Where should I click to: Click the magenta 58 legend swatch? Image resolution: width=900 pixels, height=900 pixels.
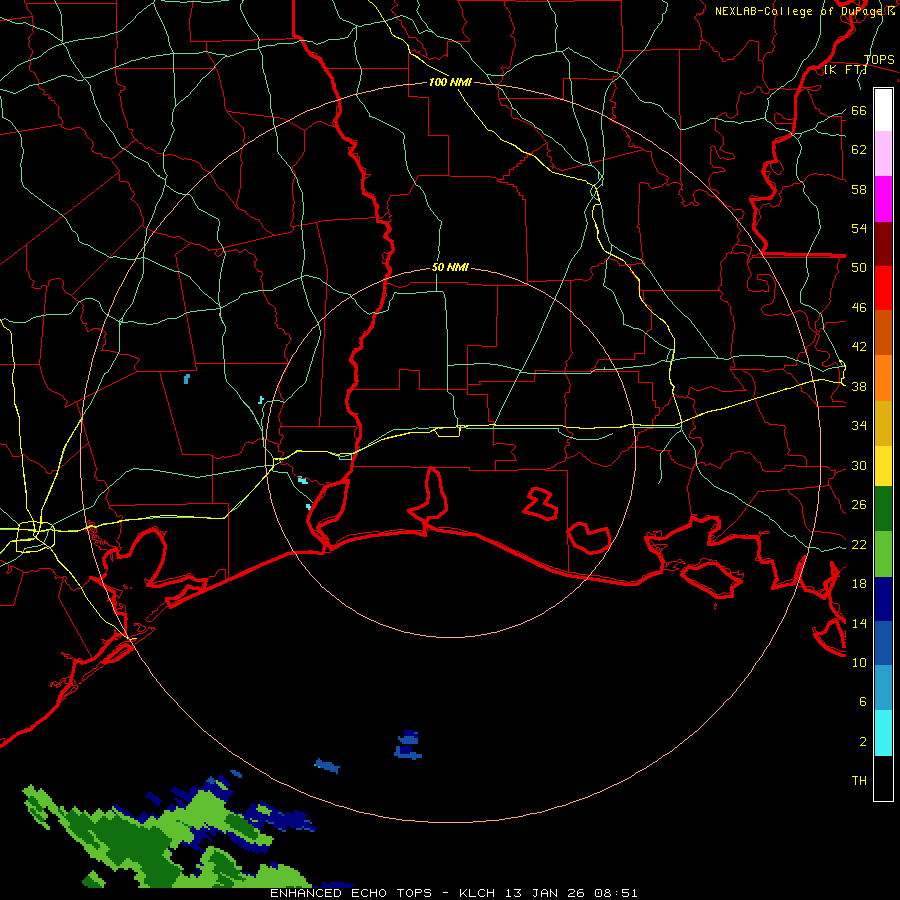(x=883, y=199)
